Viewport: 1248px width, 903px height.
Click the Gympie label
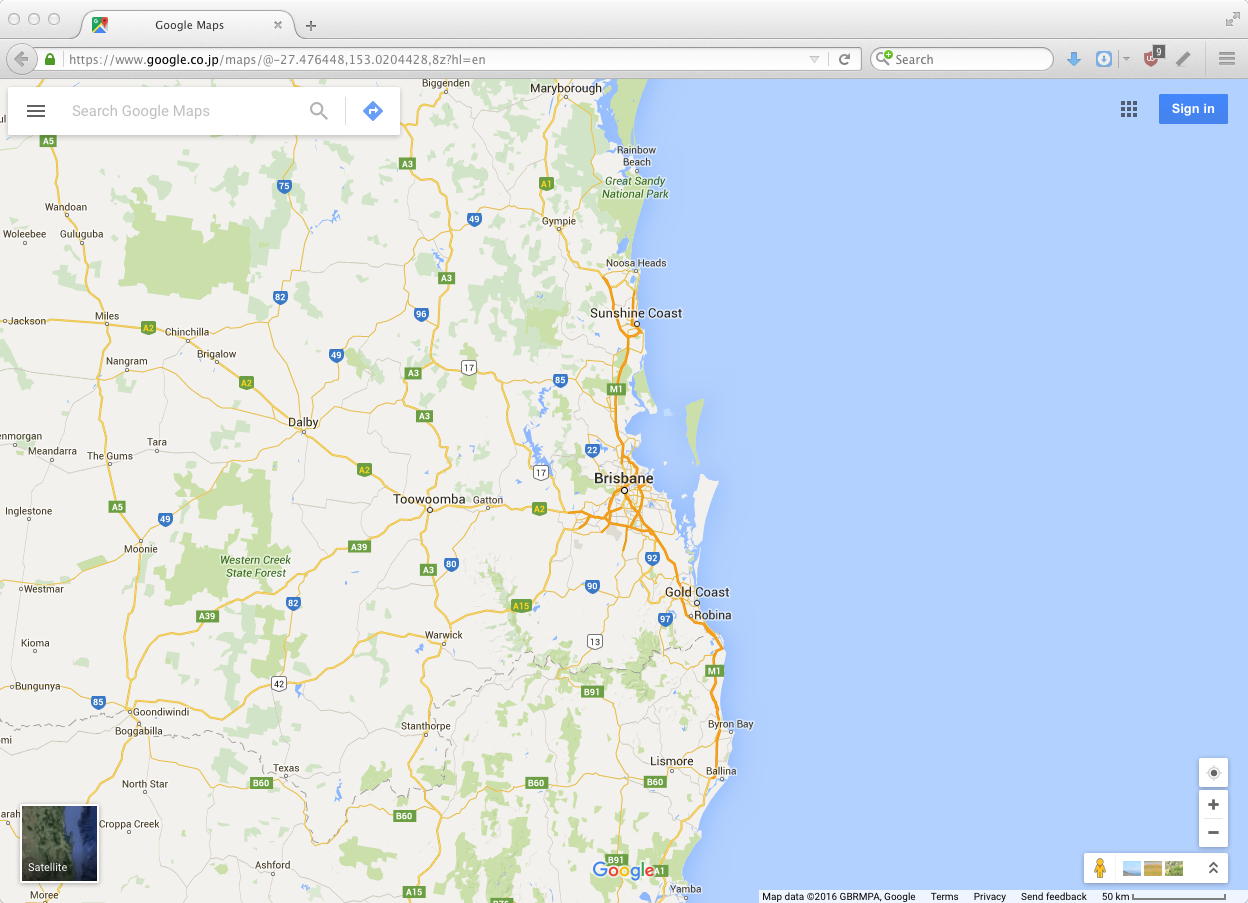coord(559,221)
